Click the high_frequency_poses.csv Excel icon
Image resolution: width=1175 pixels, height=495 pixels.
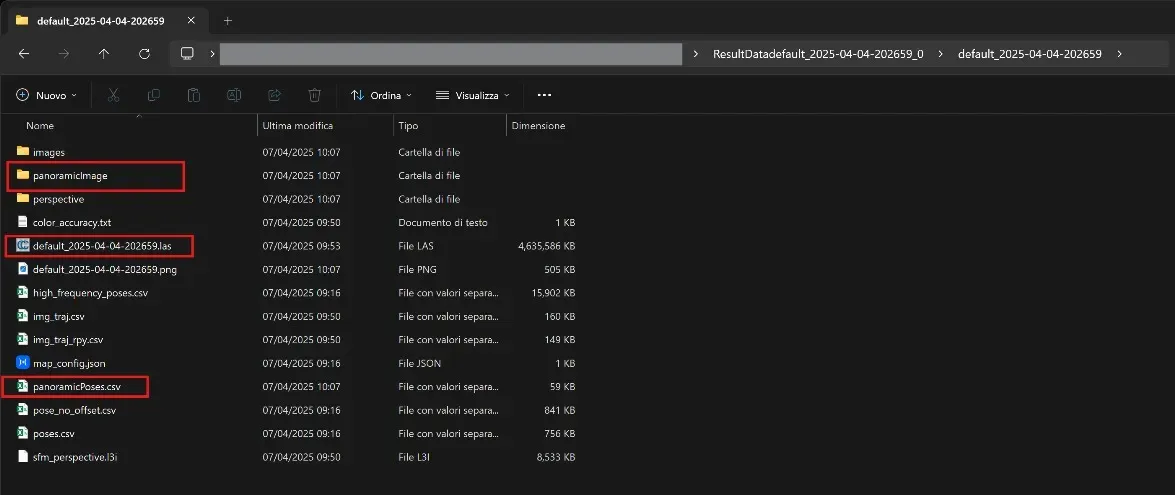tap(22, 292)
